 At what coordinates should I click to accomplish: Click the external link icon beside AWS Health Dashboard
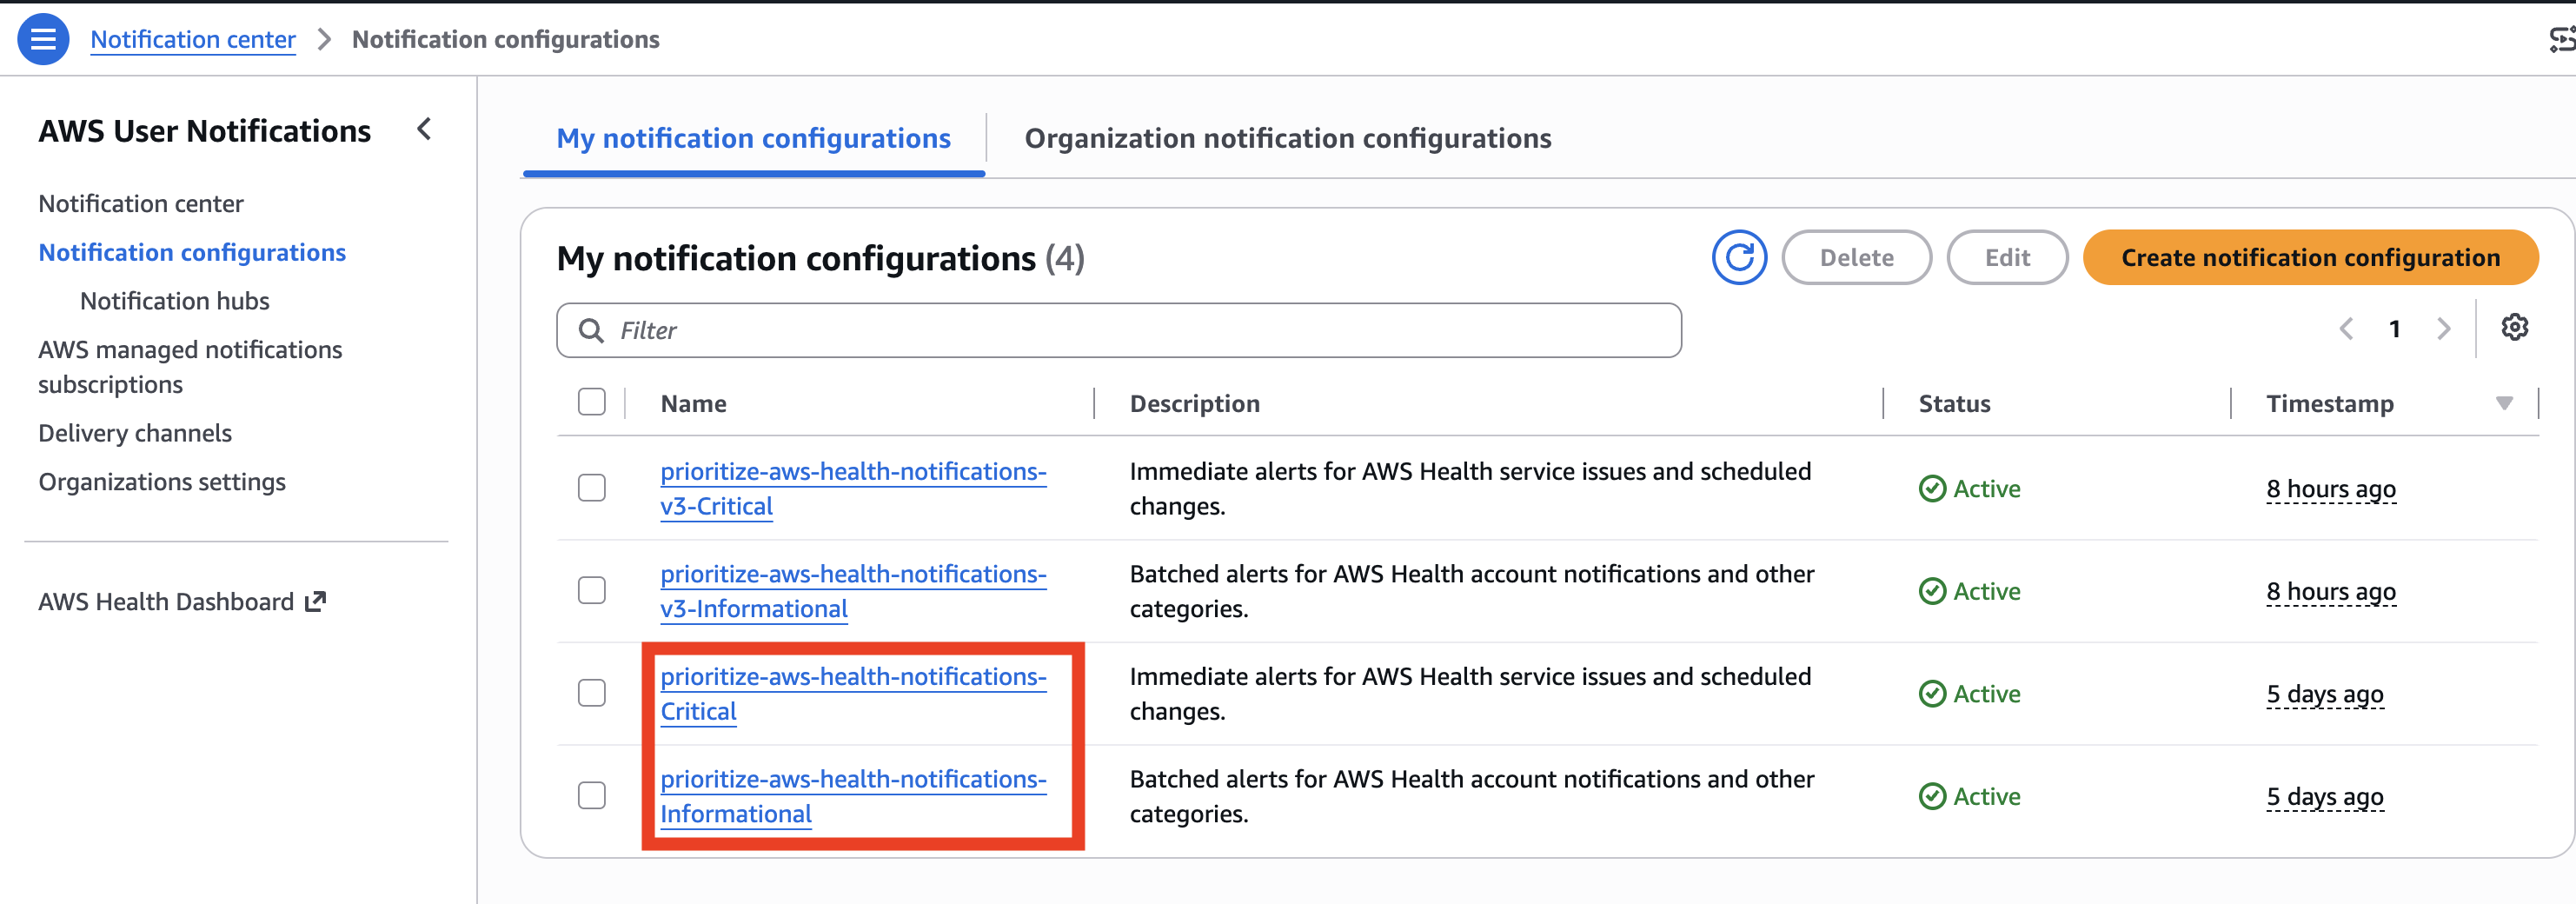tap(316, 602)
